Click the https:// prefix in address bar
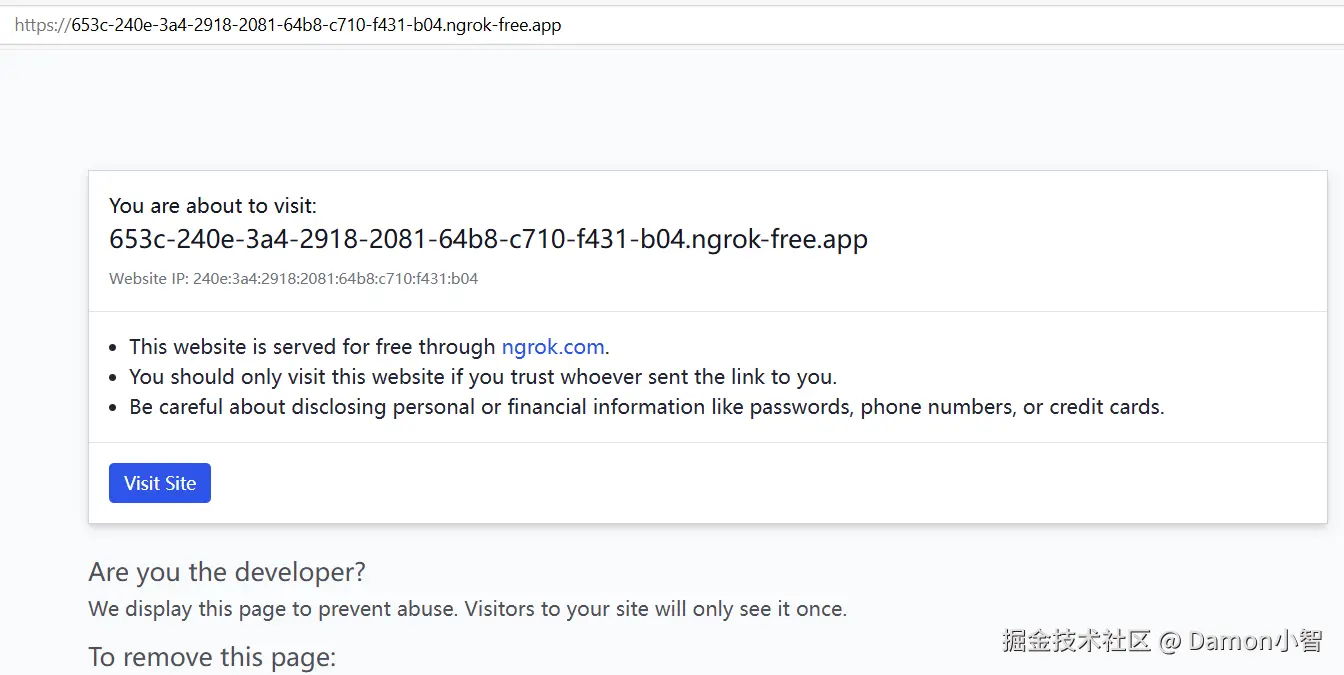1344x675 pixels. tap(42, 25)
